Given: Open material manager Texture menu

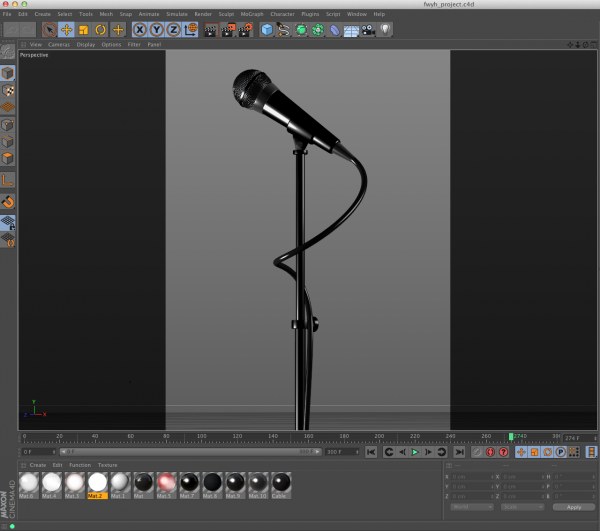Looking at the screenshot, I should tap(108, 465).
